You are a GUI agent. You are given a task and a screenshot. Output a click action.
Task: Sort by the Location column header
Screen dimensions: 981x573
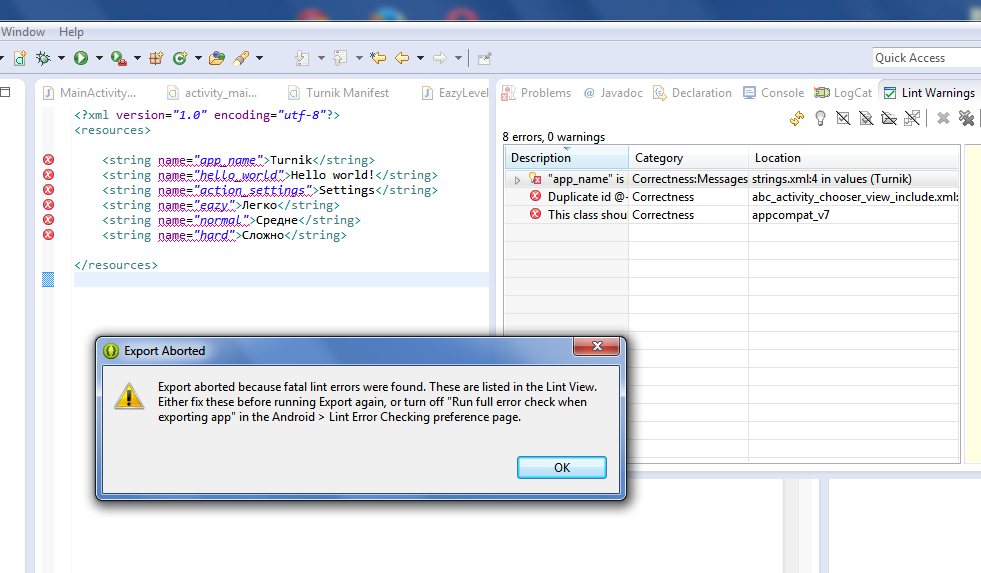(x=854, y=158)
